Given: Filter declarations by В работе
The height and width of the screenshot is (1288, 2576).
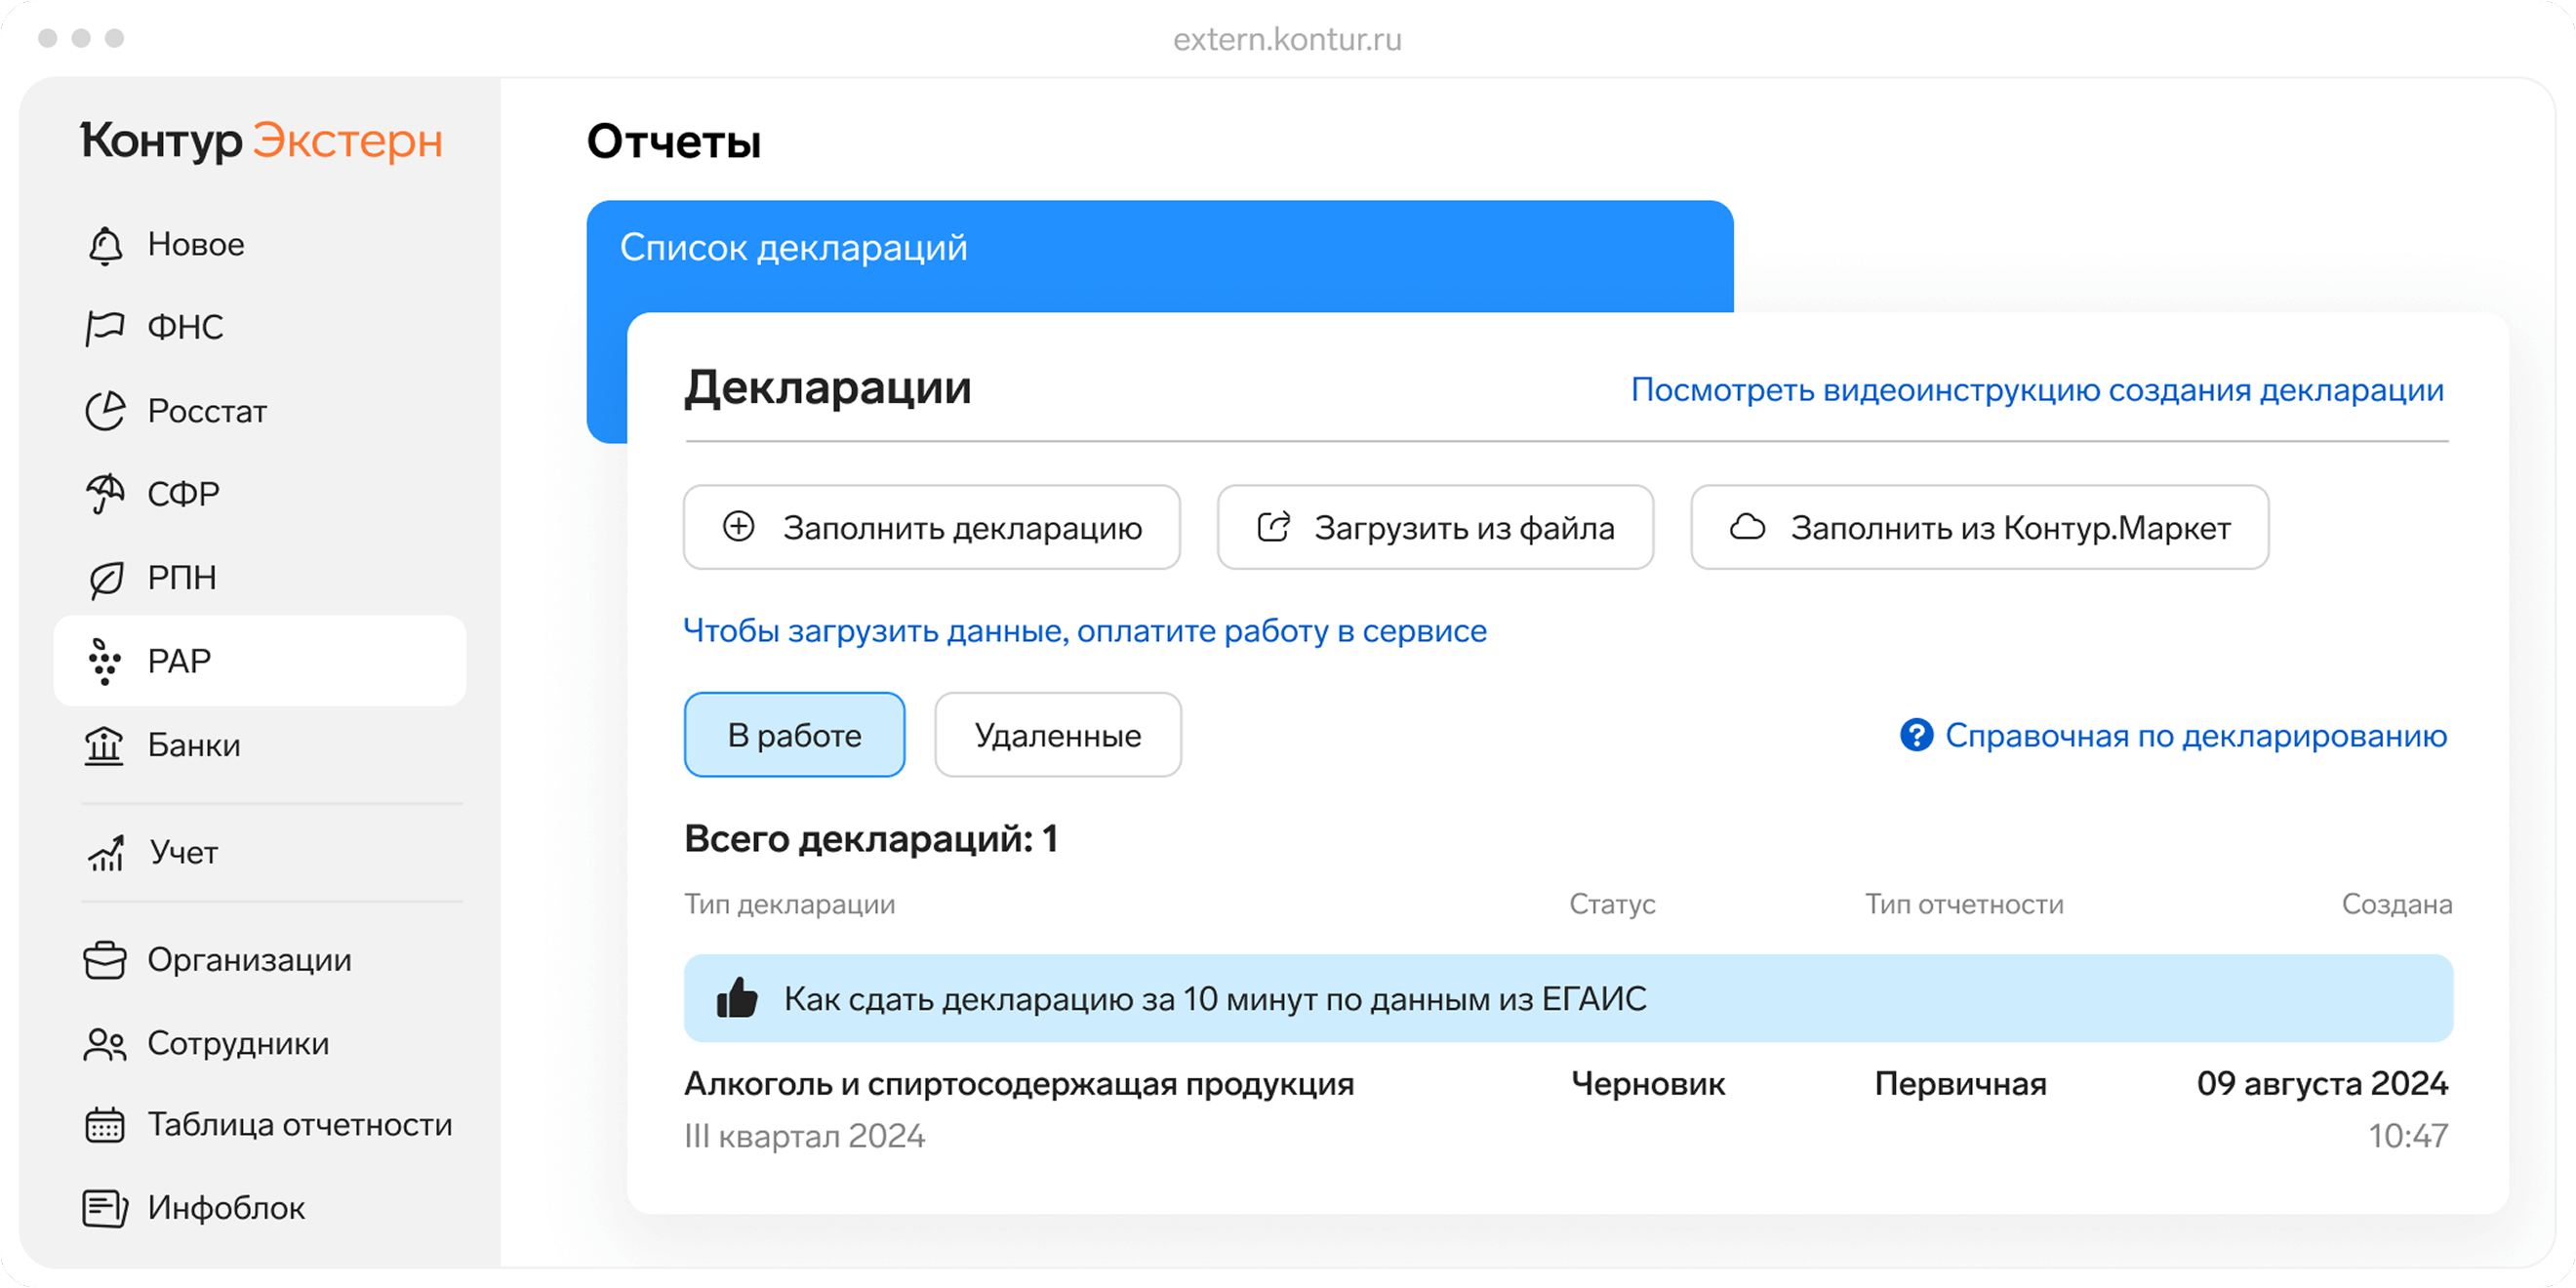Looking at the screenshot, I should pyautogui.click(x=794, y=735).
